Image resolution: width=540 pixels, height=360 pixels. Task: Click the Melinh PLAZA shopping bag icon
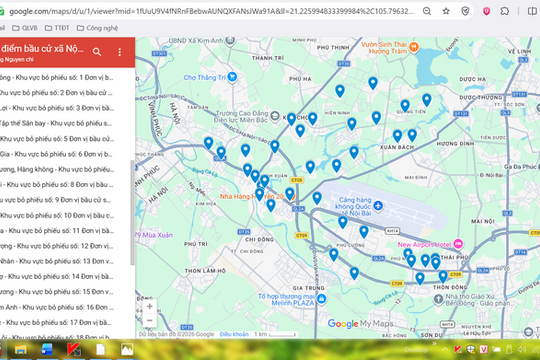(x=322, y=298)
